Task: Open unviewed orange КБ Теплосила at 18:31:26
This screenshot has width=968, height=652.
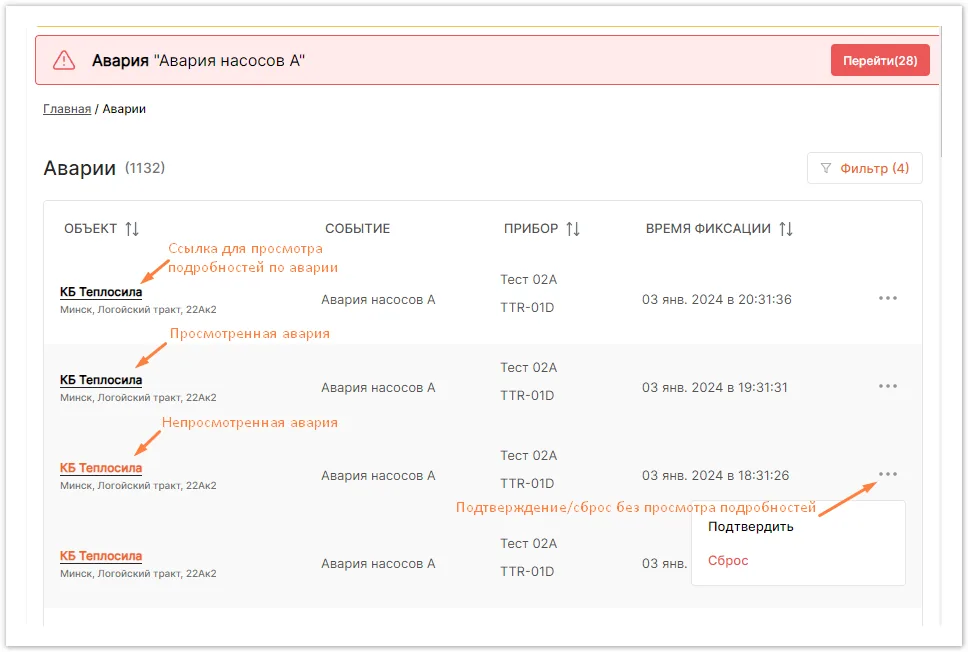Action: tap(101, 468)
